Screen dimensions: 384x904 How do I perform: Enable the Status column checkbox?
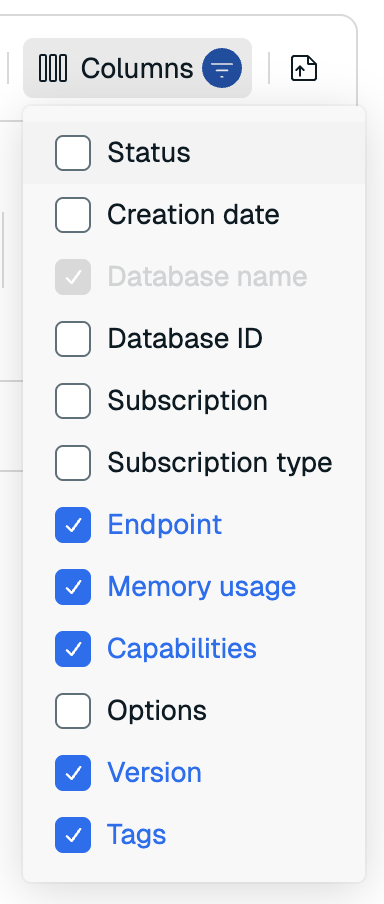pos(73,153)
